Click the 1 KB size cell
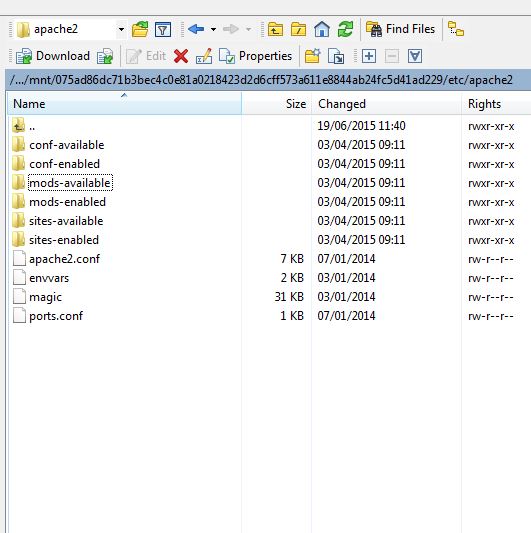The height and width of the screenshot is (533, 531). pyautogui.click(x=292, y=316)
